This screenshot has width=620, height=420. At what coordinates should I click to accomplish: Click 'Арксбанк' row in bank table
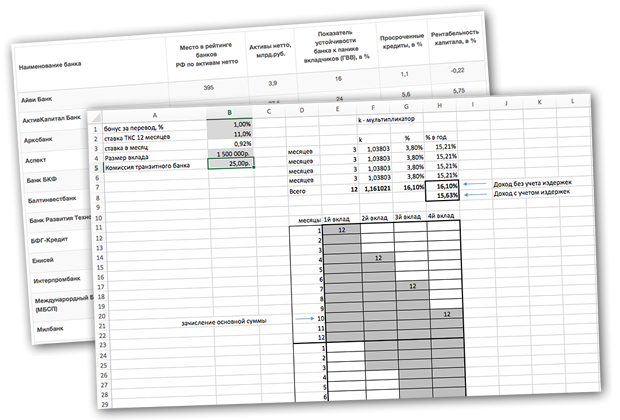[38, 140]
